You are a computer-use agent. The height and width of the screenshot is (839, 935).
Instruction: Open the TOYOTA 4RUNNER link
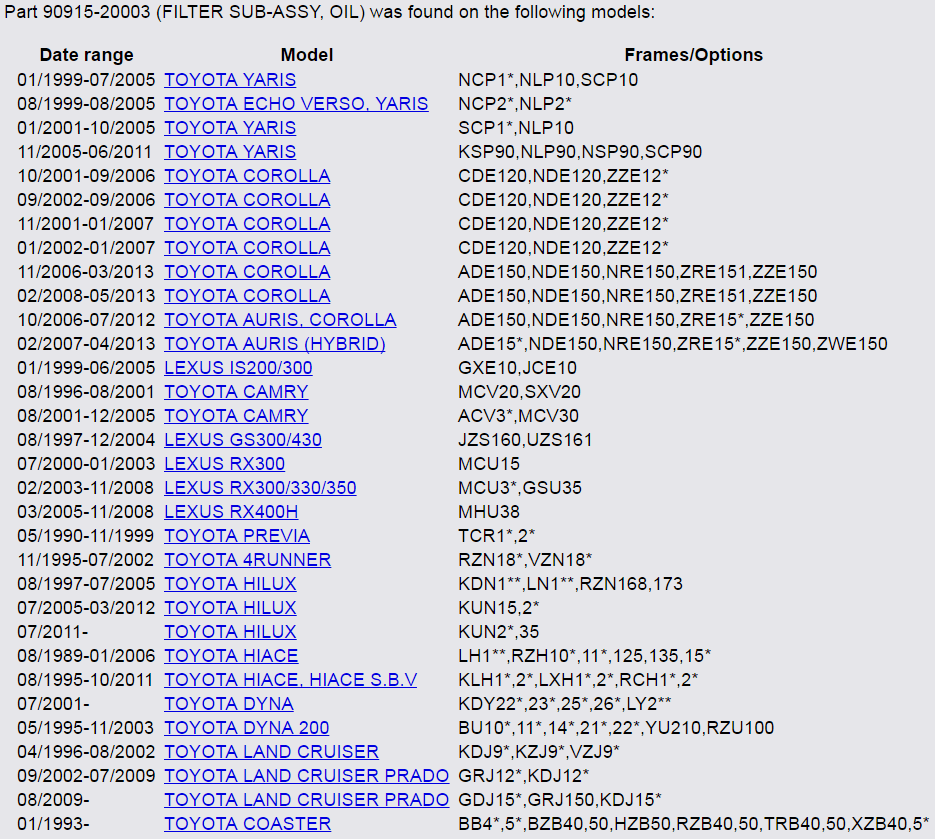click(248, 559)
